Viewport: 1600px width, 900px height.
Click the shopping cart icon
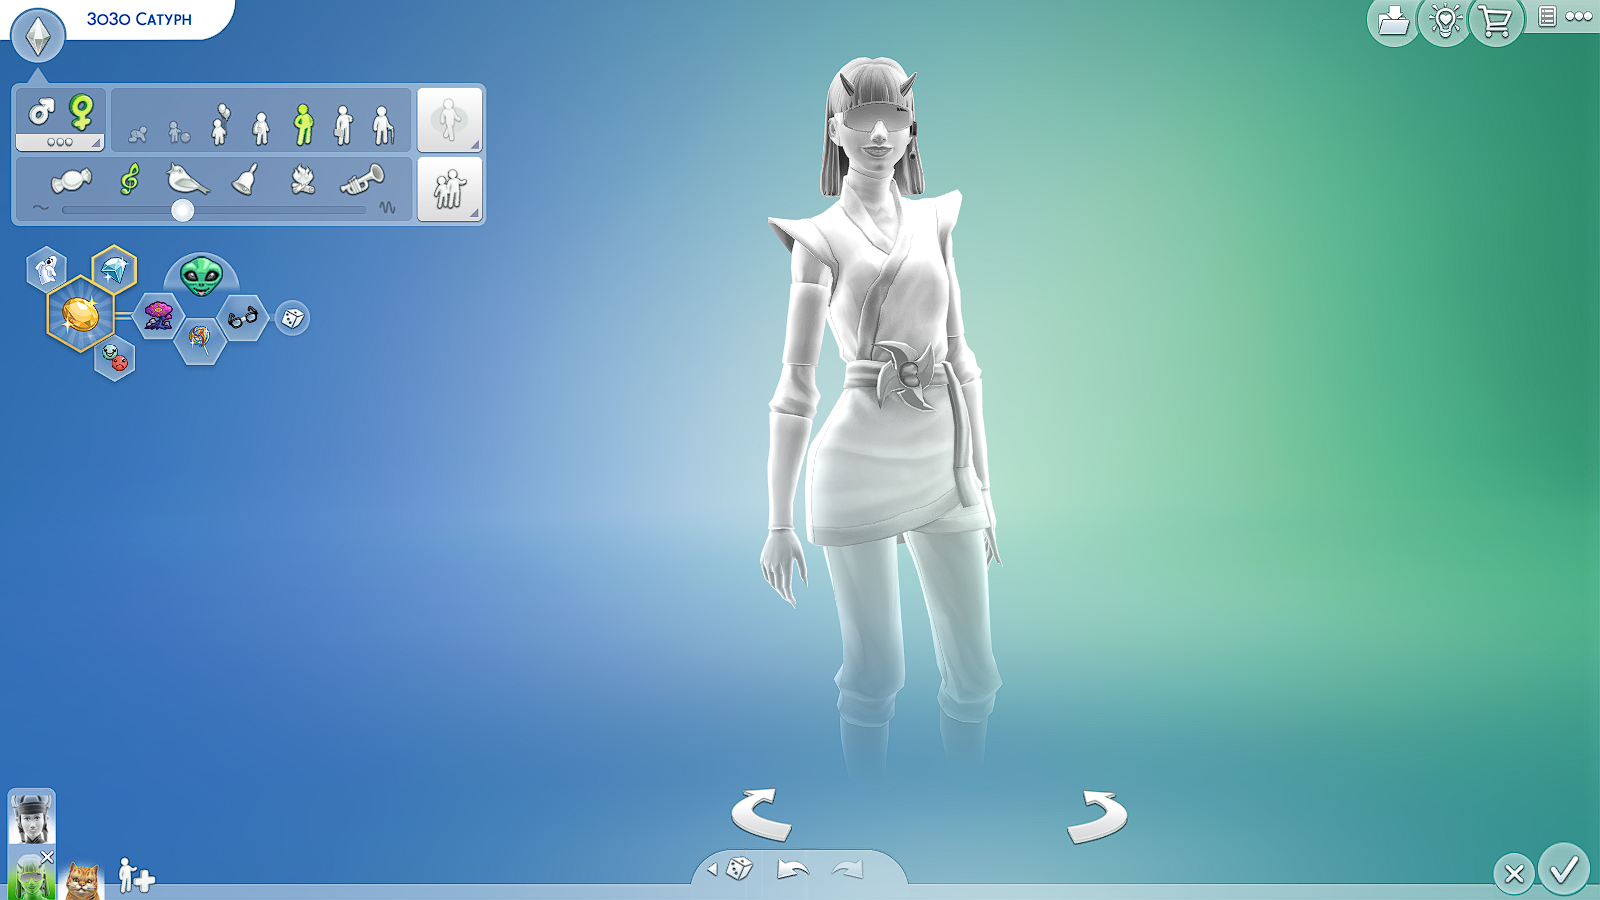click(1494, 18)
